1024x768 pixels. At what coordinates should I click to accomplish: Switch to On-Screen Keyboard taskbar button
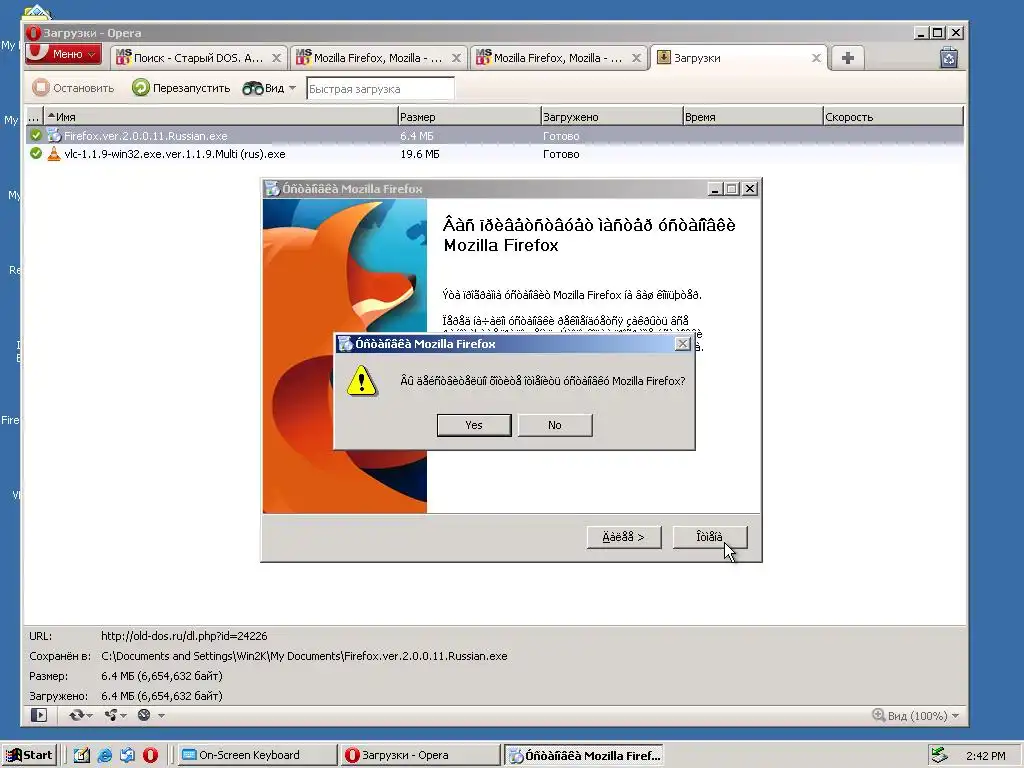click(257, 756)
